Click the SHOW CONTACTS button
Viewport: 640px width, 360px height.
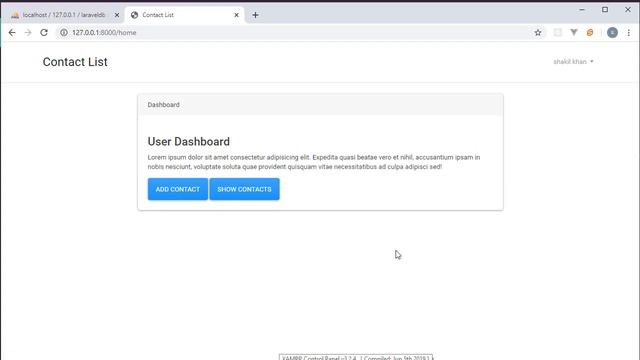tap(244, 189)
